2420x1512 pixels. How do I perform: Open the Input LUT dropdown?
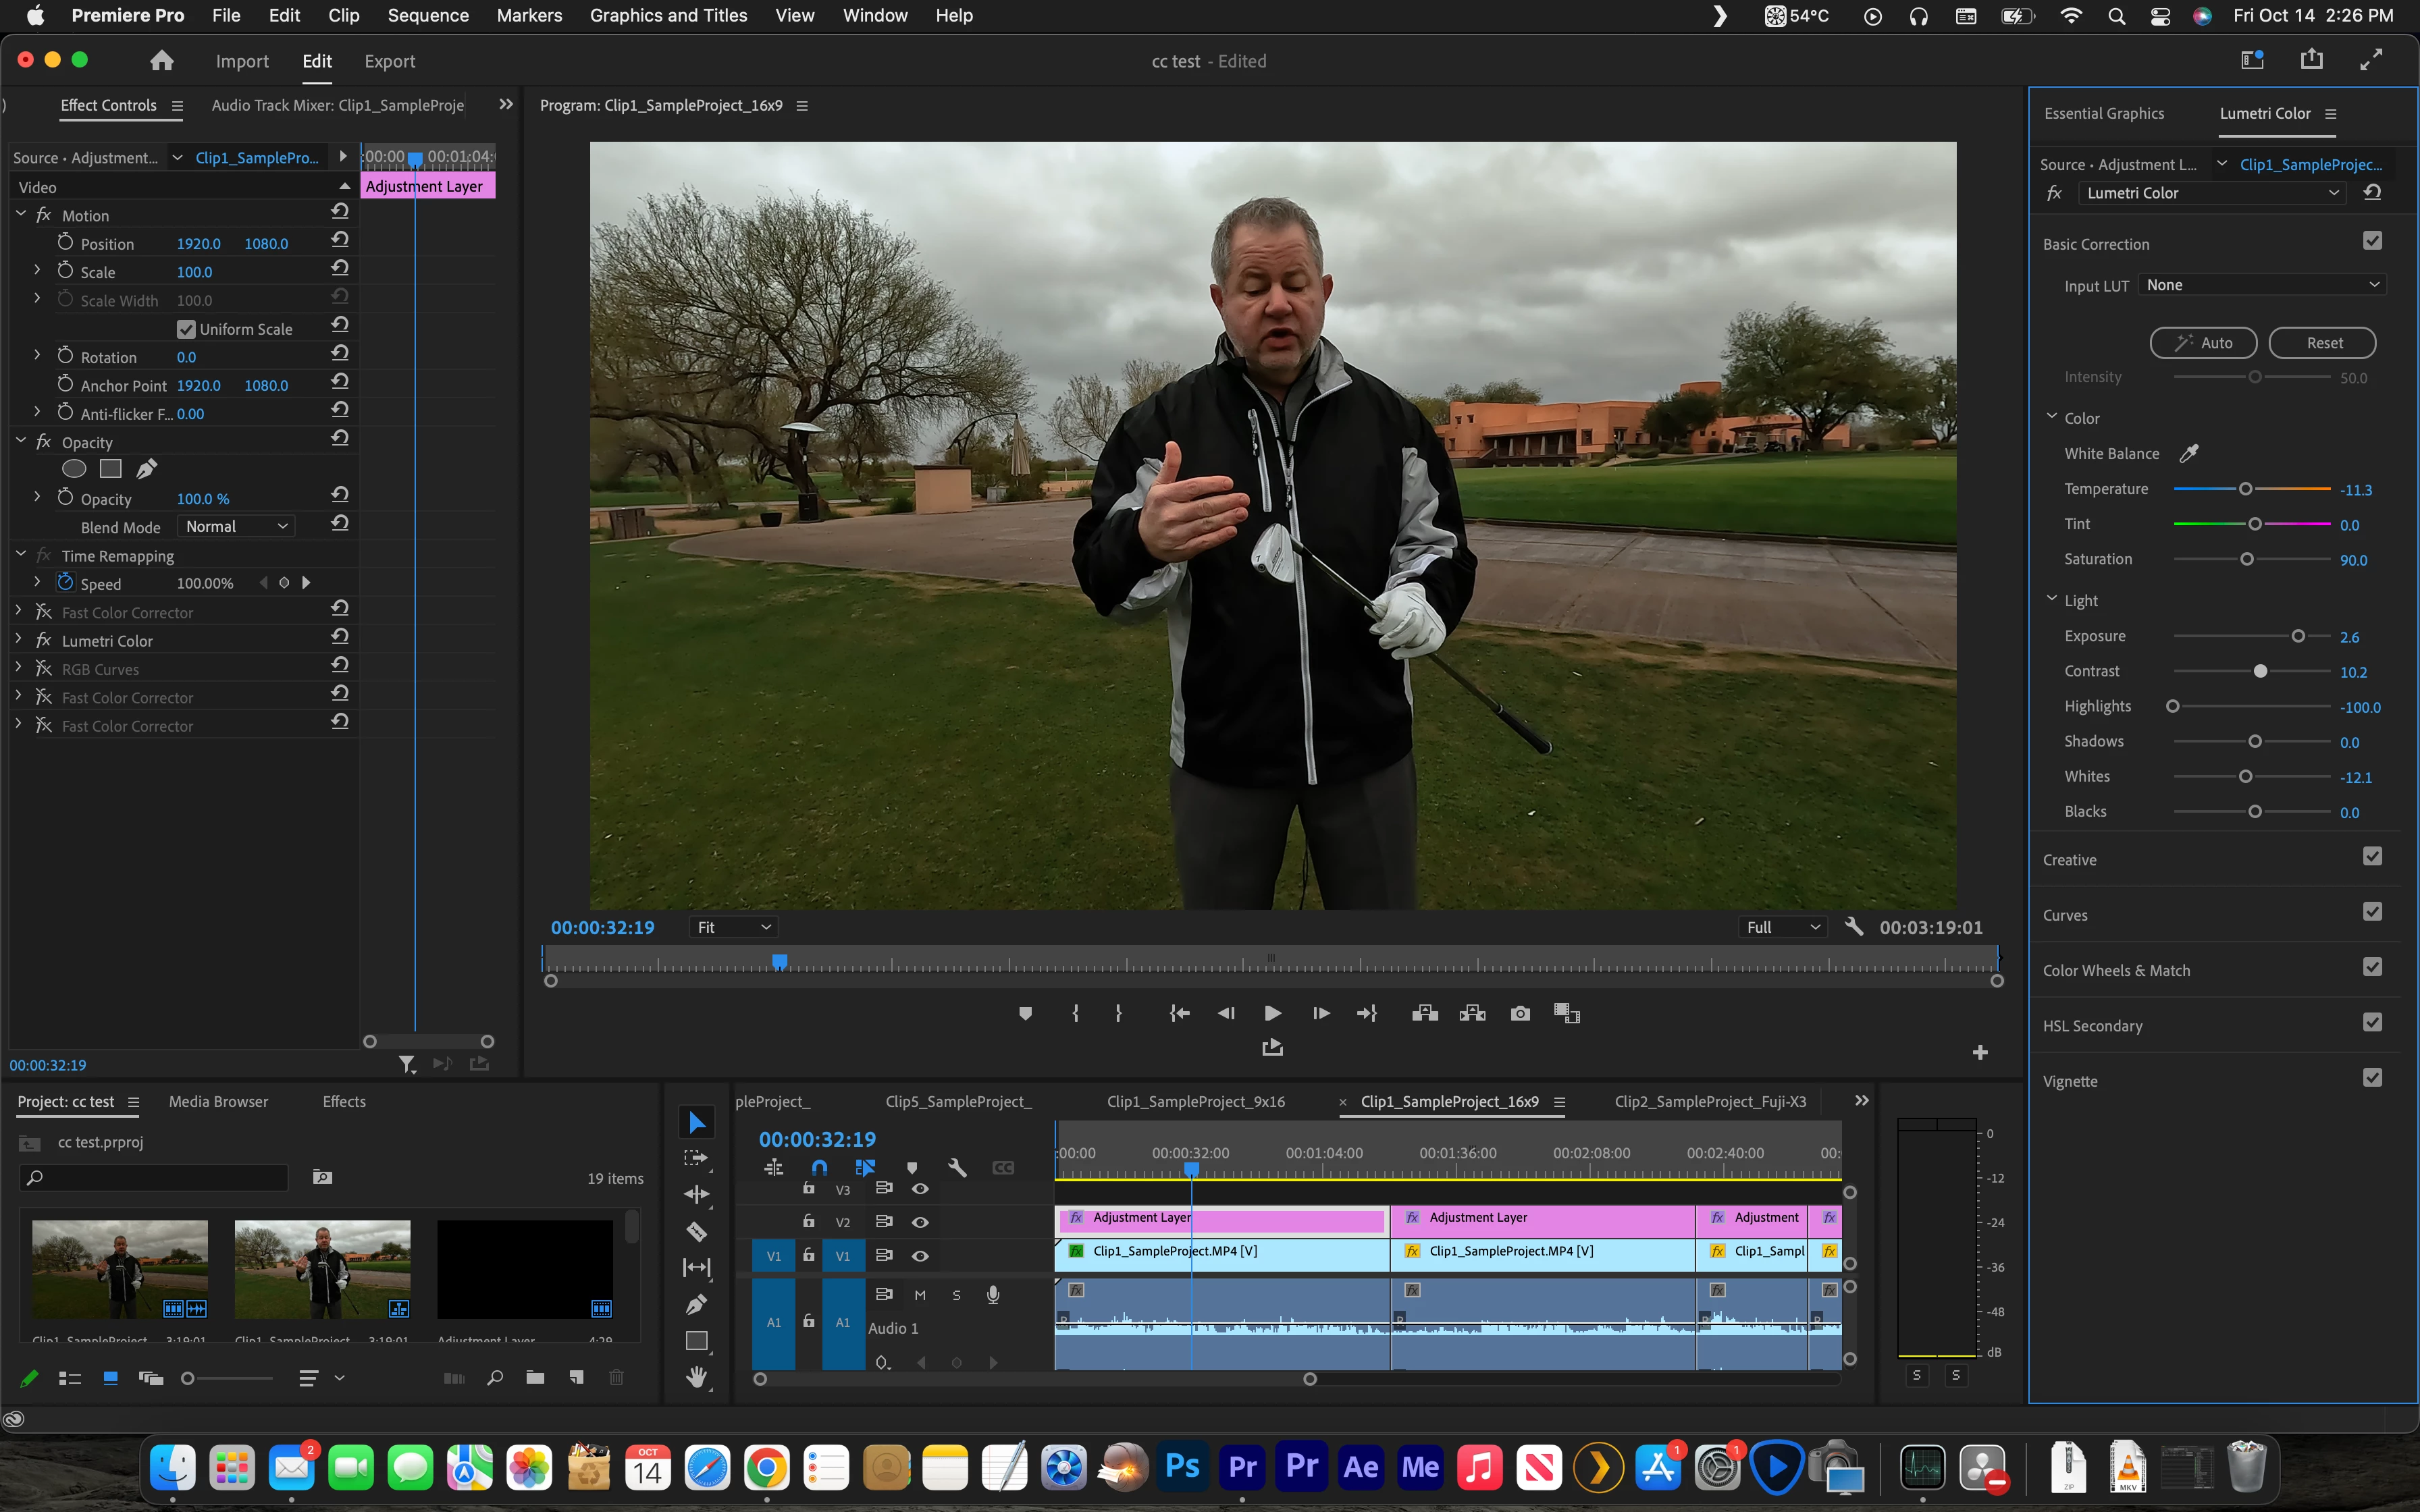2262,285
